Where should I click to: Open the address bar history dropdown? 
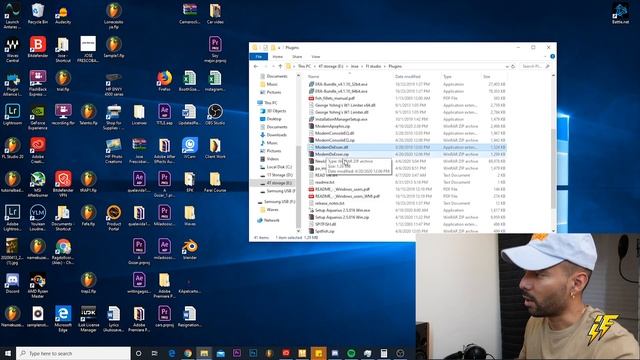click(507, 66)
